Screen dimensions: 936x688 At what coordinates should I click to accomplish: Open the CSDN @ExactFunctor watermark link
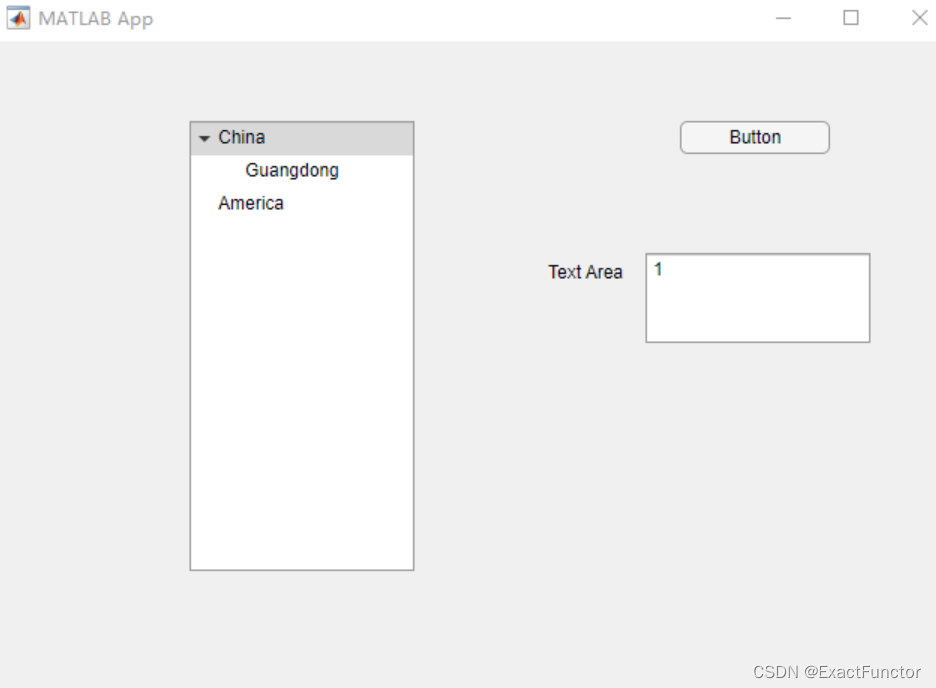pyautogui.click(x=835, y=672)
